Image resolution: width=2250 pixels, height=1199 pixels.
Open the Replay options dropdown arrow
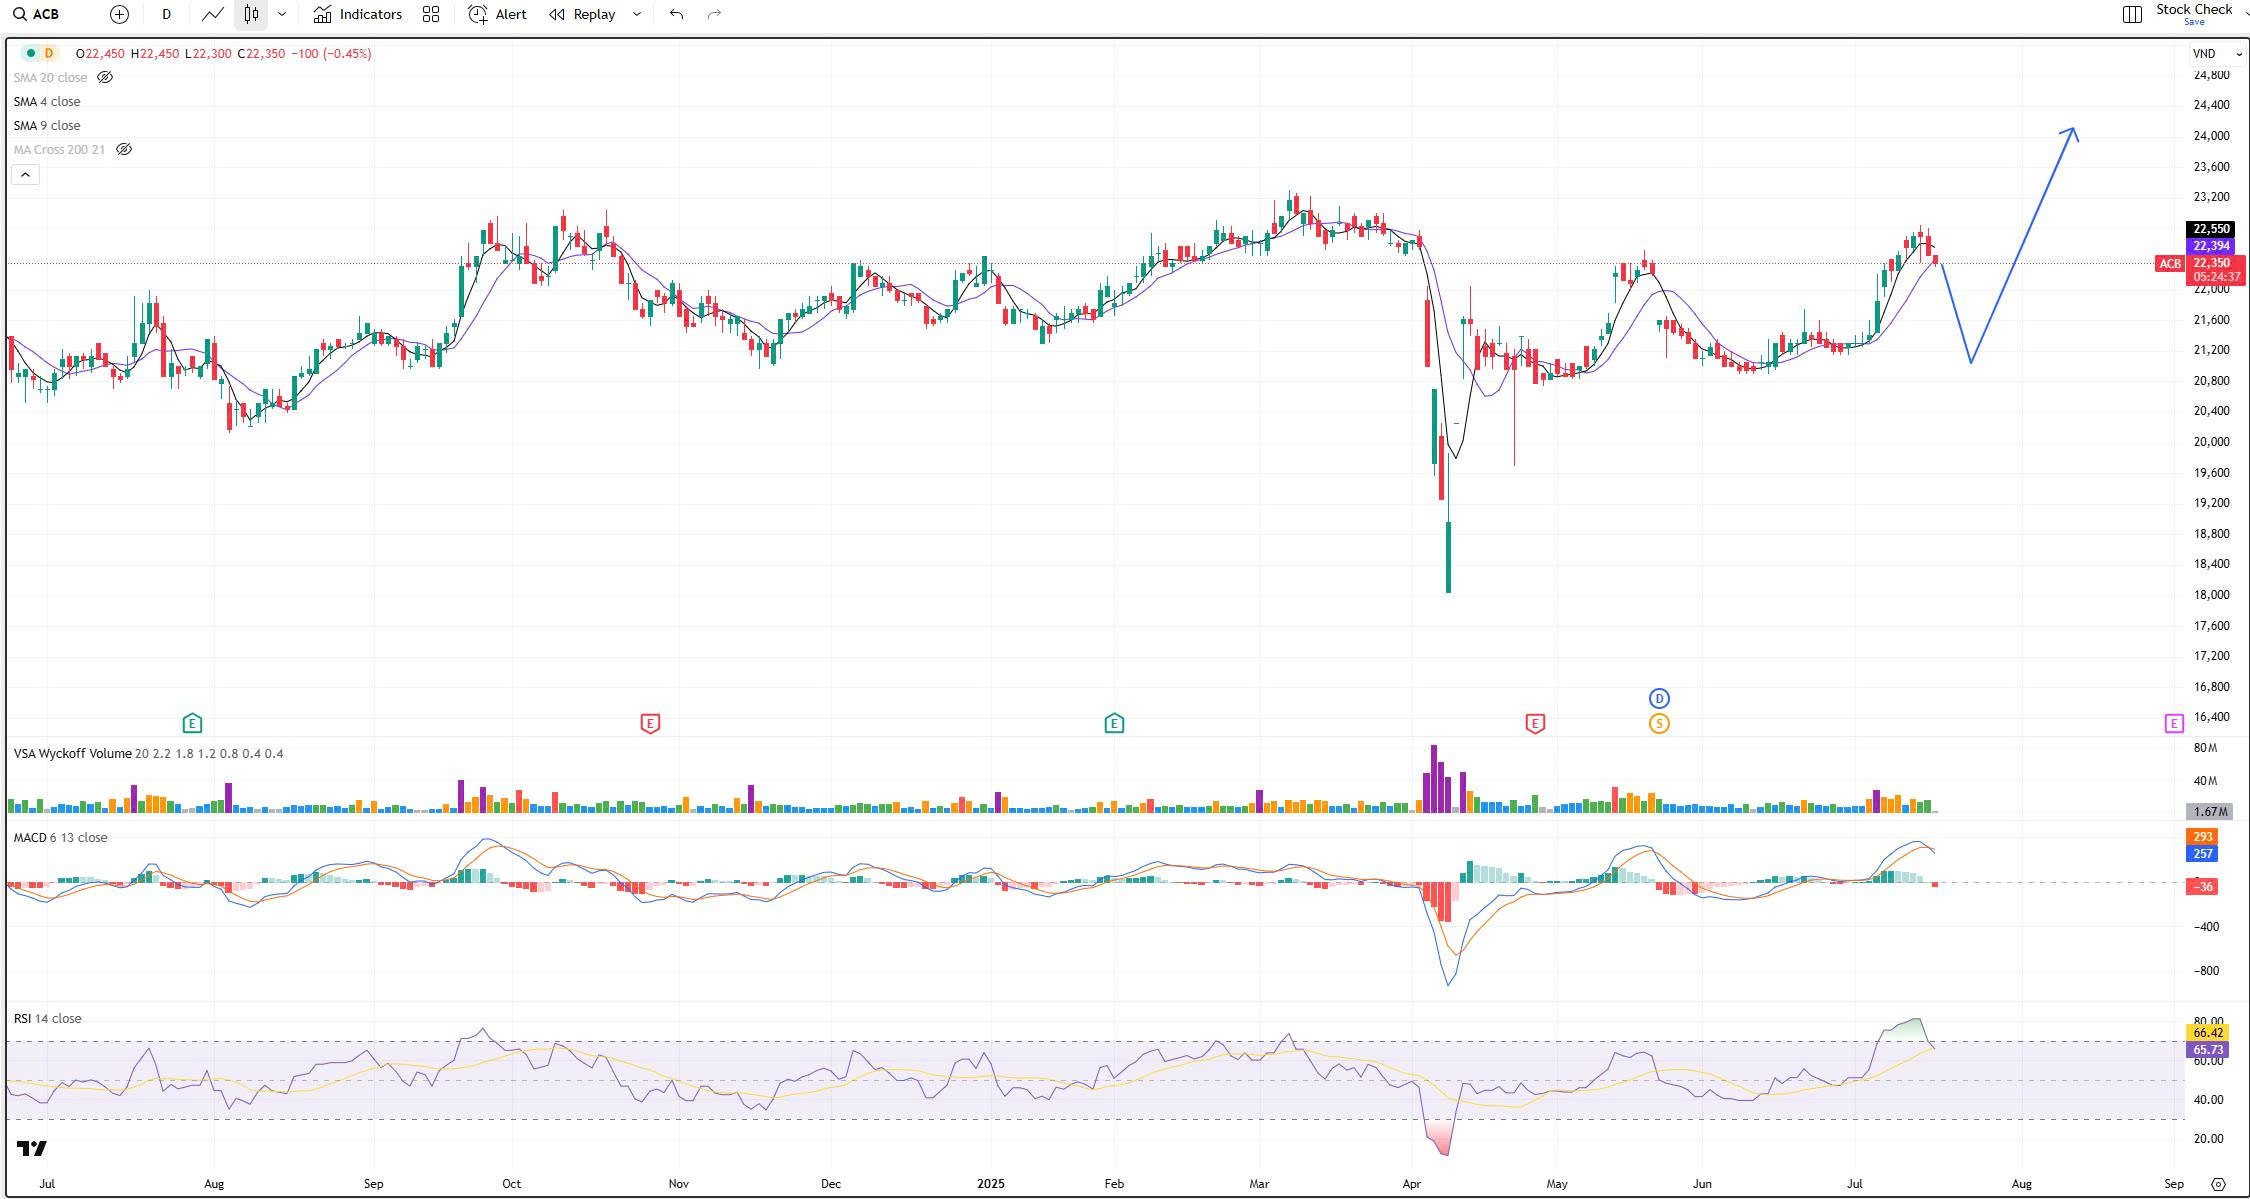pos(637,14)
